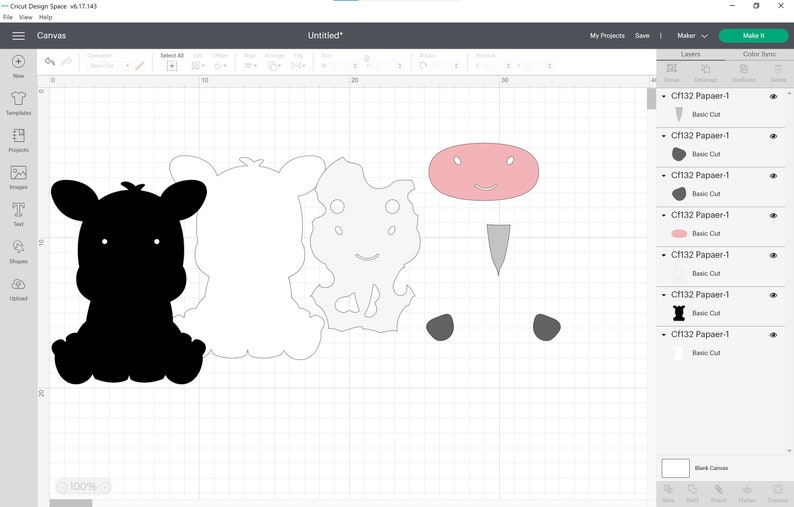Zoom out with the minus button
This screenshot has height=507, width=794.
click(x=61, y=487)
